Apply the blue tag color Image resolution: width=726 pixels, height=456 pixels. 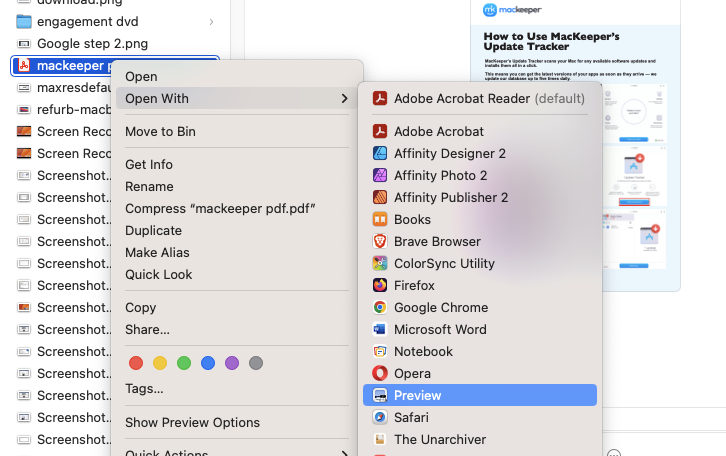(208, 363)
